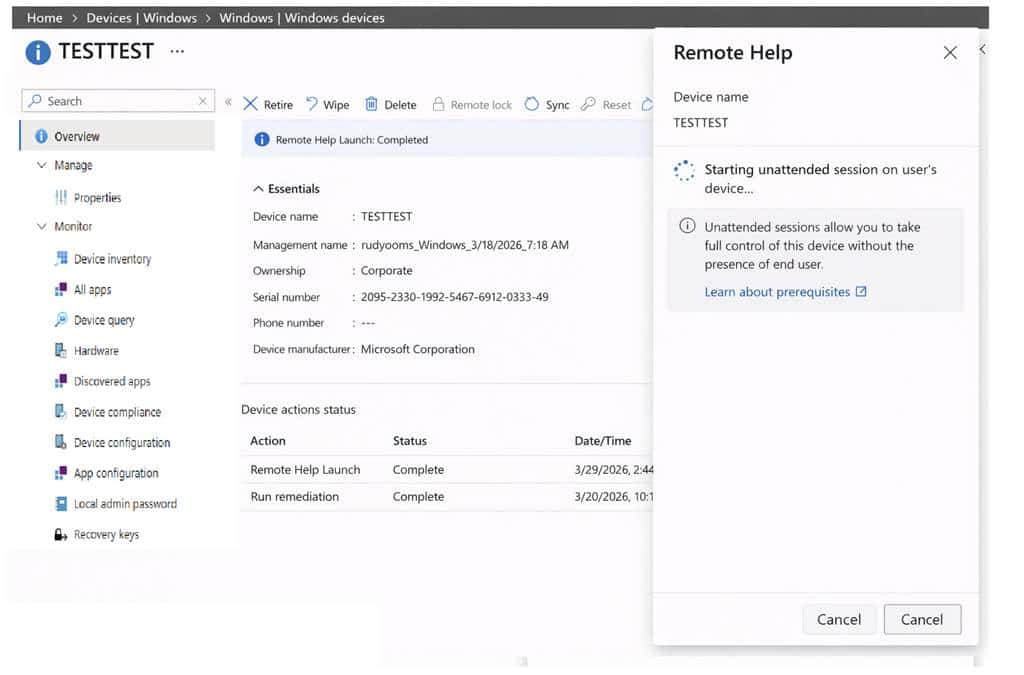The width and height of the screenshot is (1024, 675).
Task: Collapse the sidebar with double chevron
Action: click(x=228, y=102)
